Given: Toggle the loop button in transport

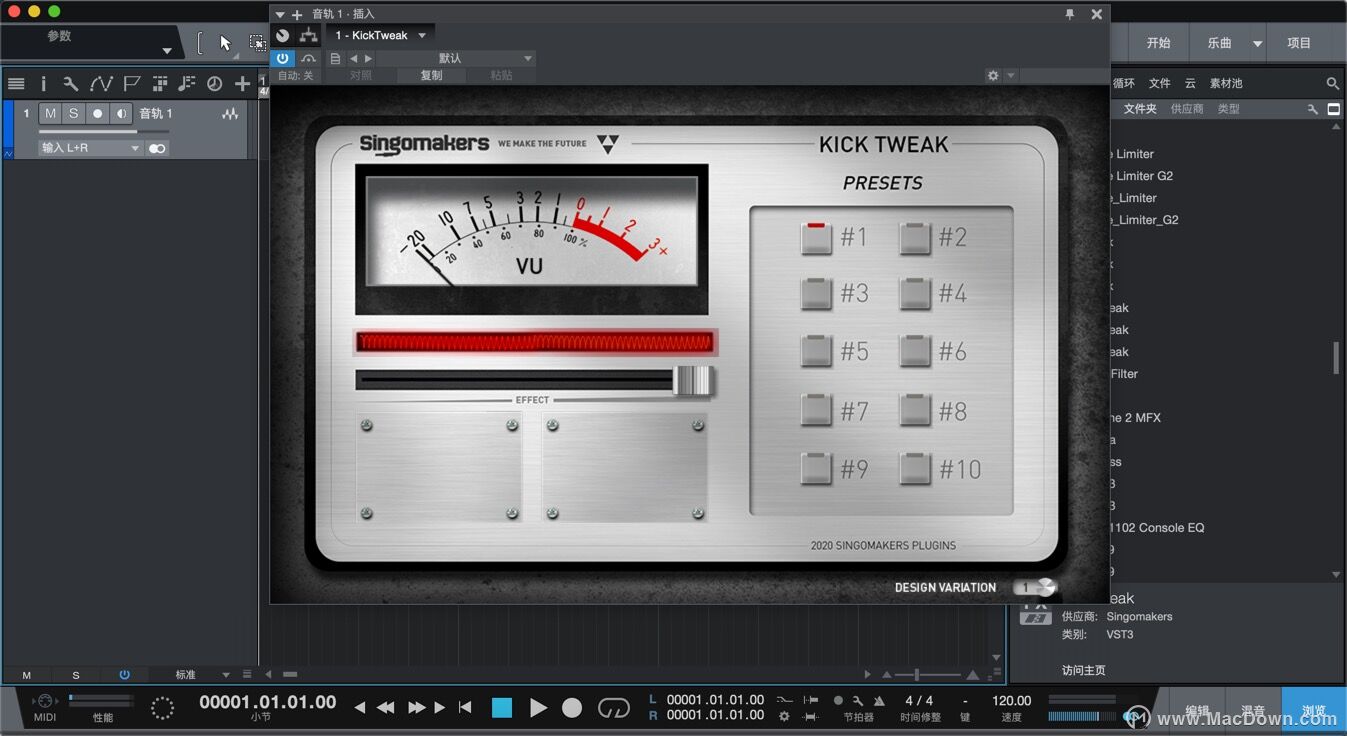Looking at the screenshot, I should point(613,708).
